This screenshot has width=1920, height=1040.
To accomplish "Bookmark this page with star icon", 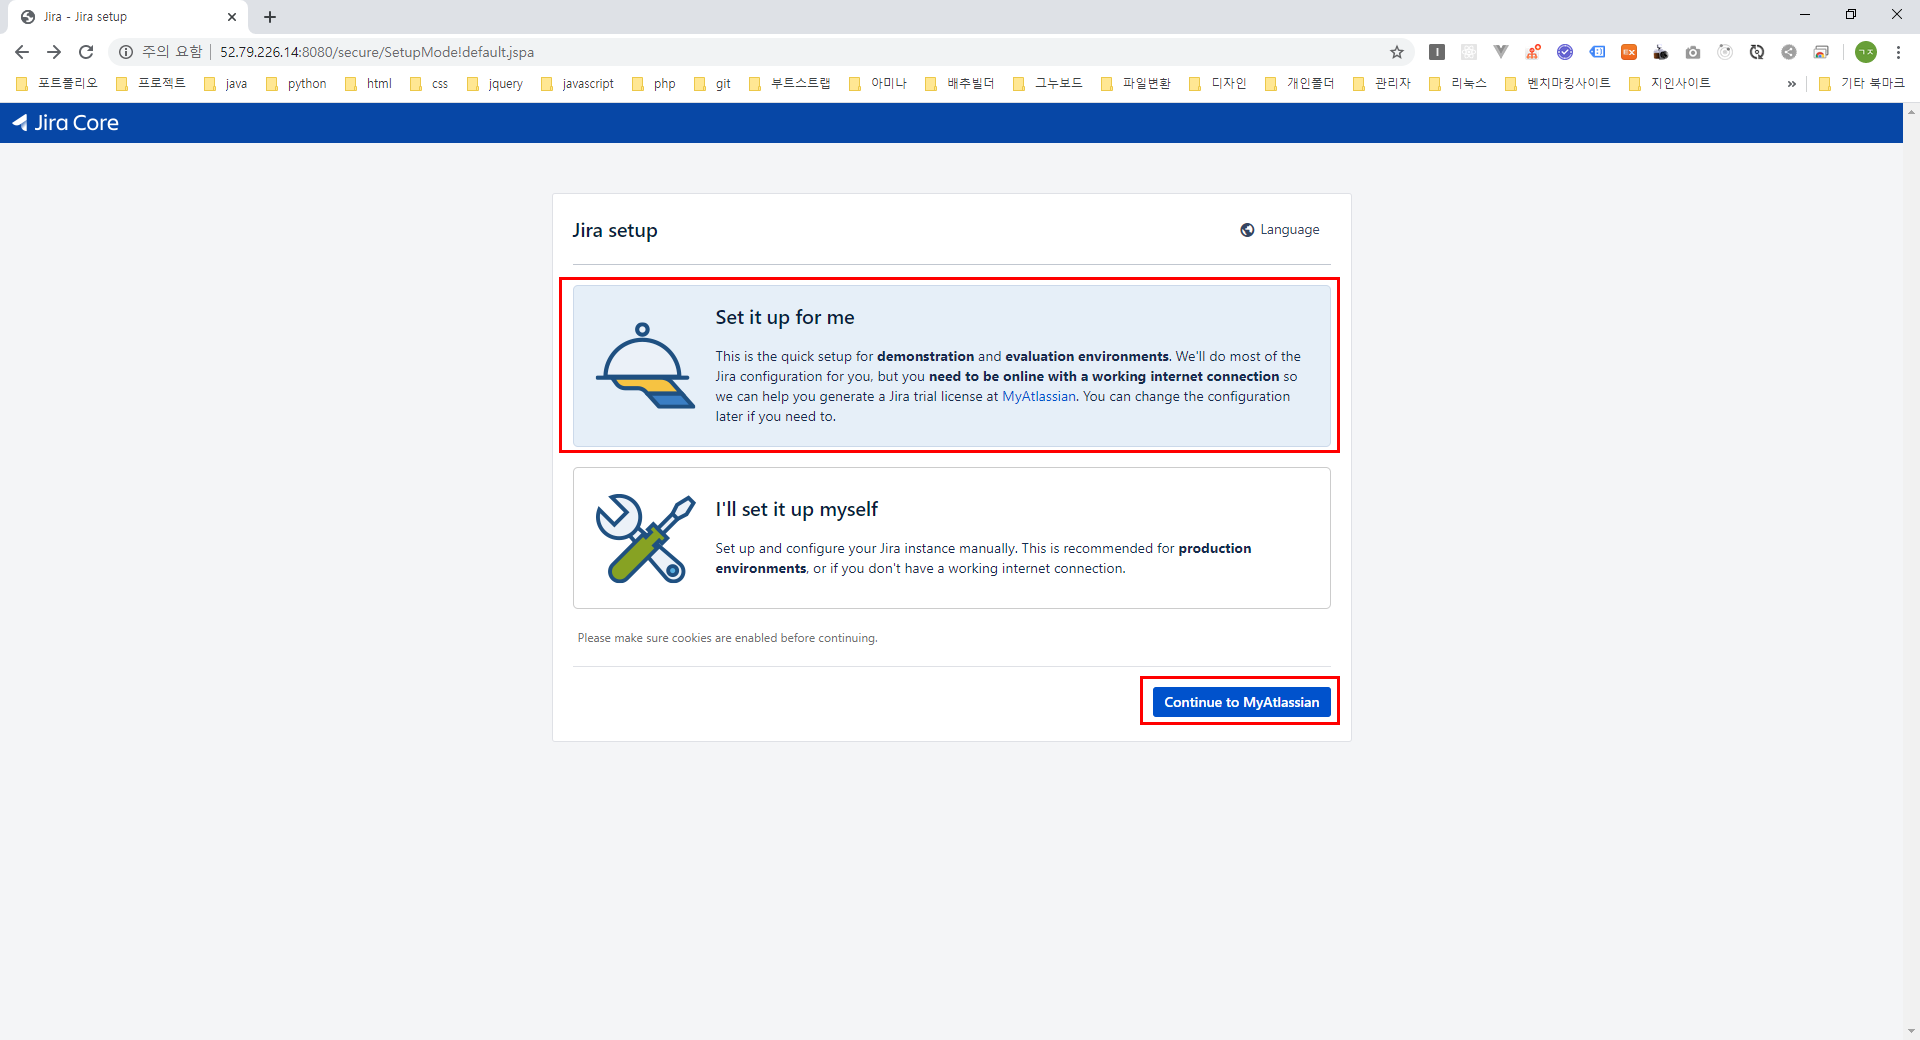I will [x=1397, y=52].
